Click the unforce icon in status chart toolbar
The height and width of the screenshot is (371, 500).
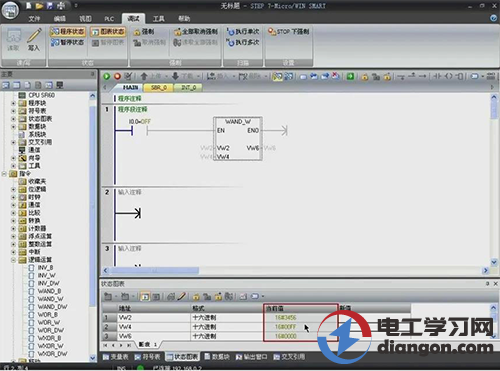(x=207, y=296)
